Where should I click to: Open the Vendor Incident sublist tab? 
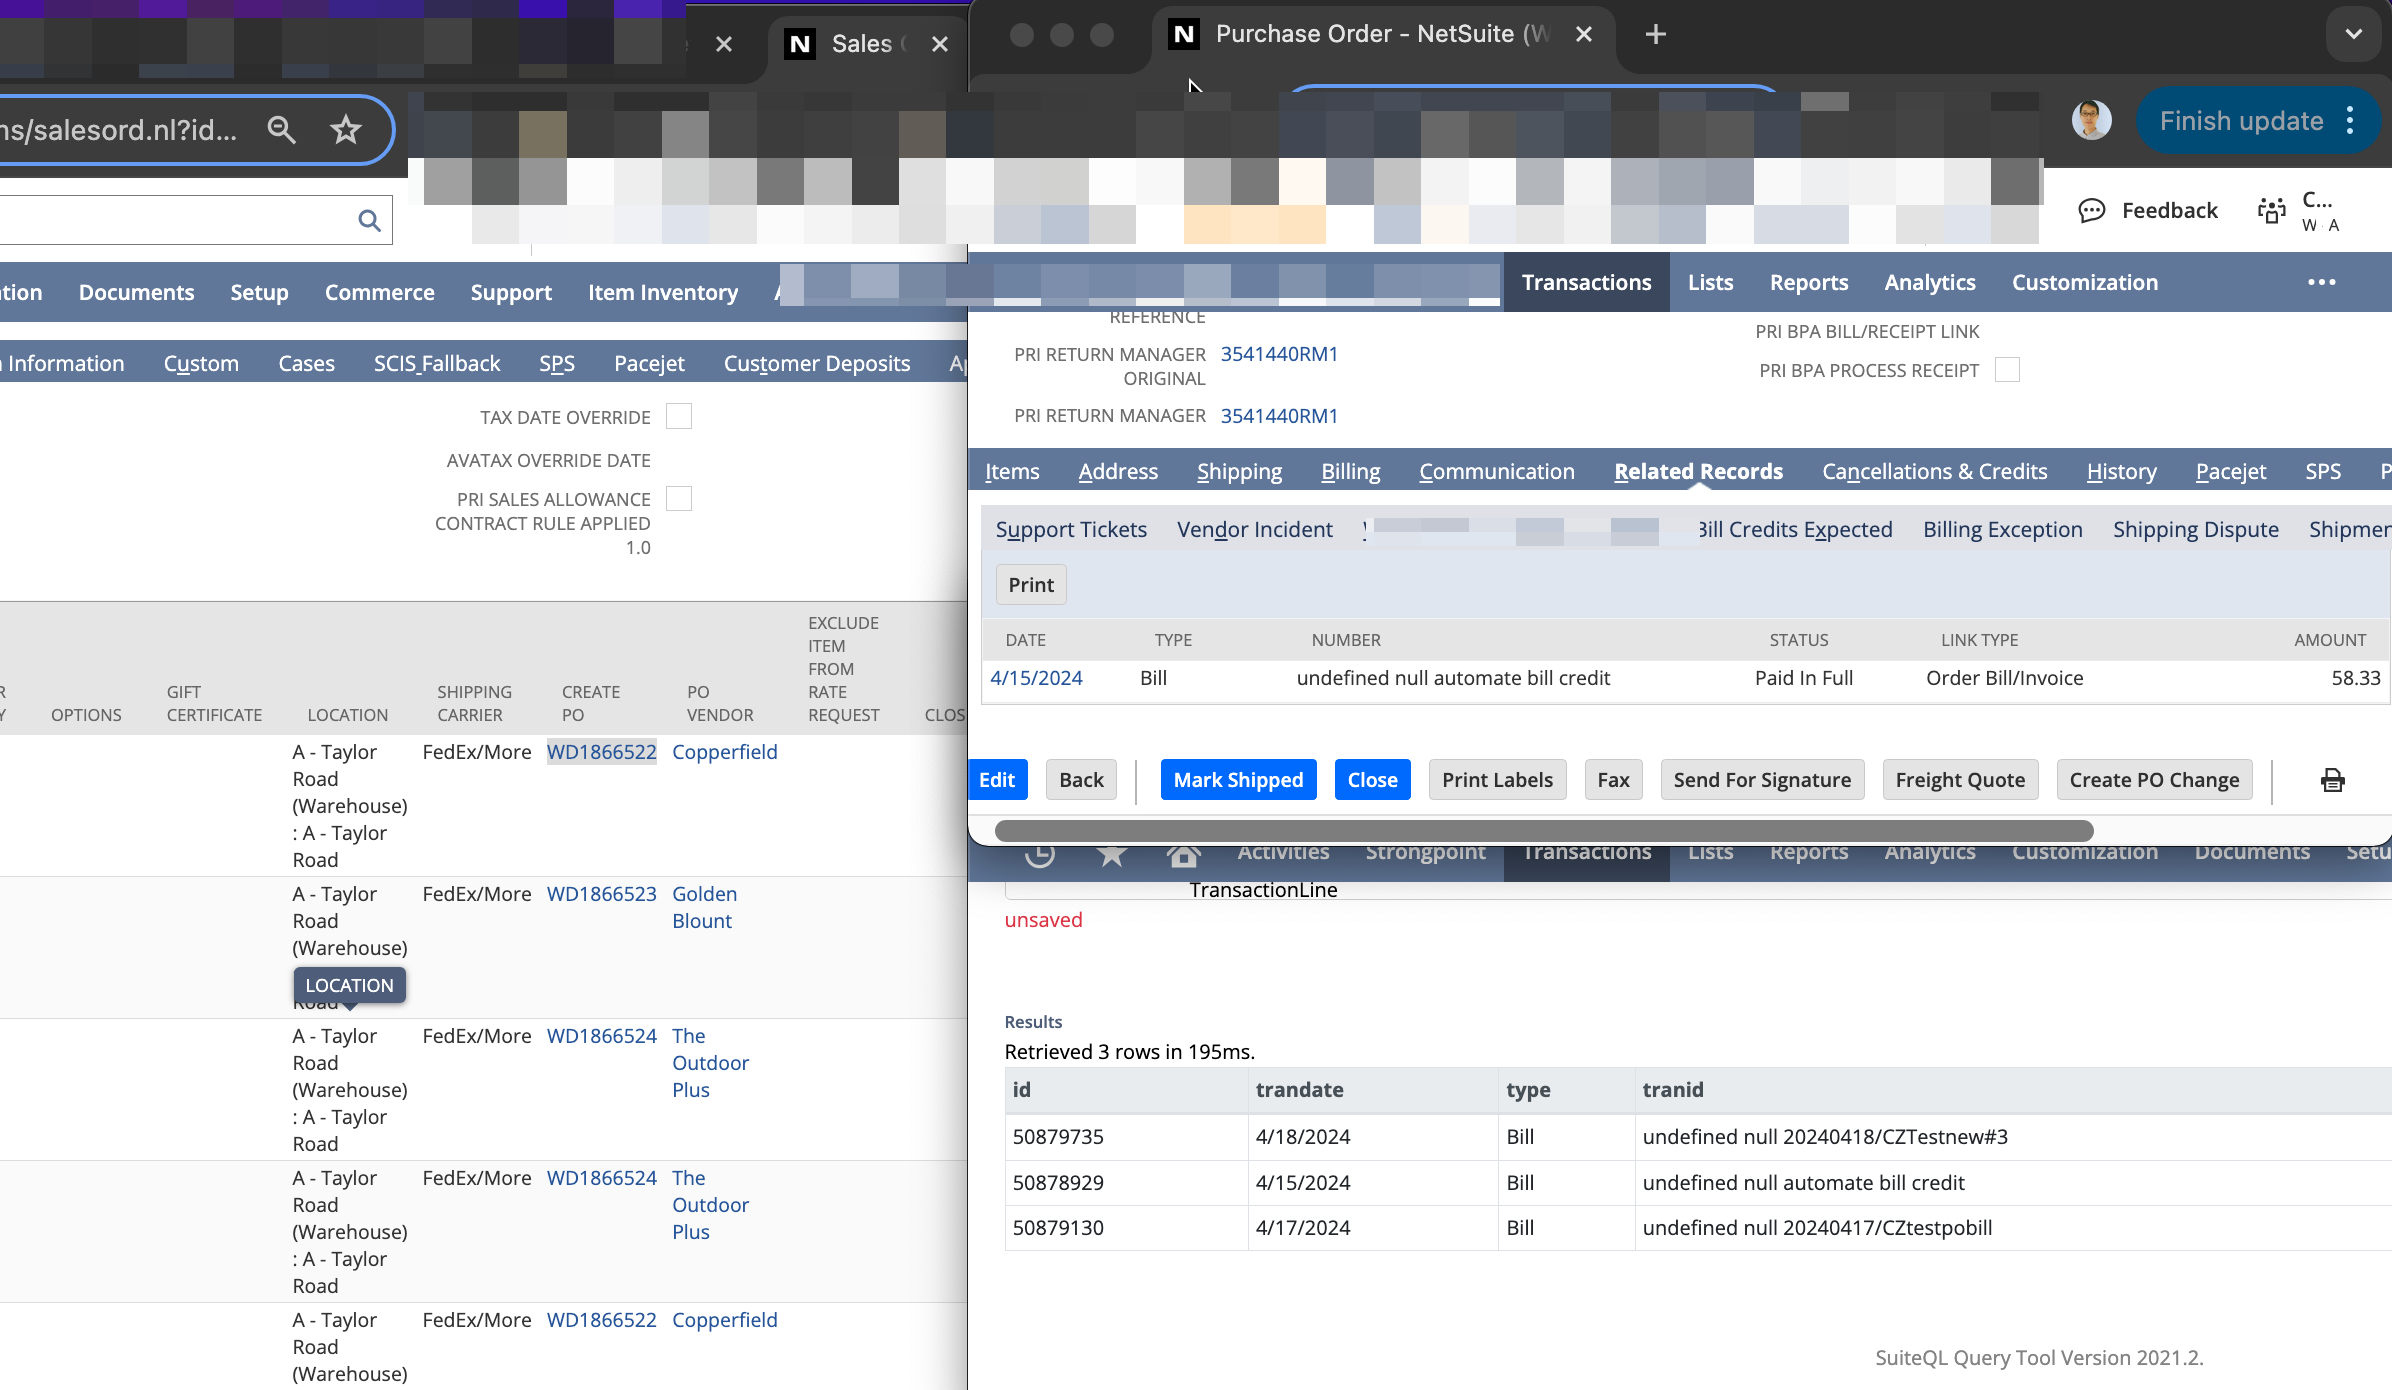click(1255, 529)
